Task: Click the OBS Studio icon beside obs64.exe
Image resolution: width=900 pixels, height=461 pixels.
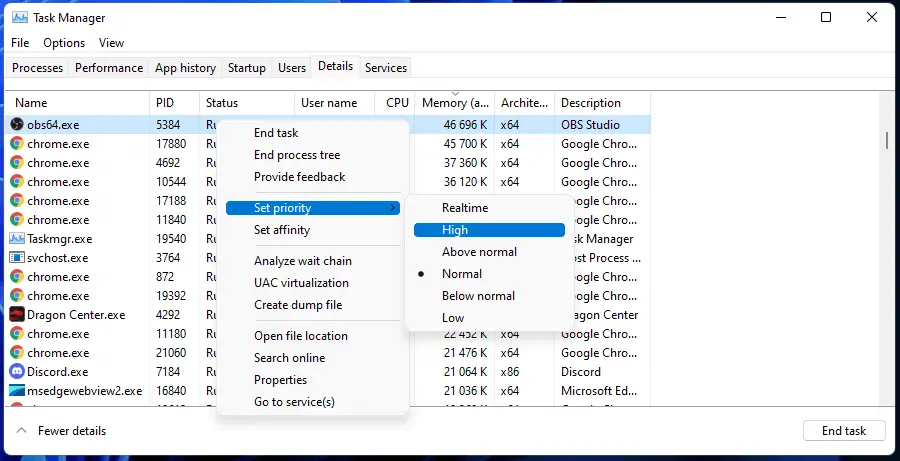Action: click(x=17, y=125)
